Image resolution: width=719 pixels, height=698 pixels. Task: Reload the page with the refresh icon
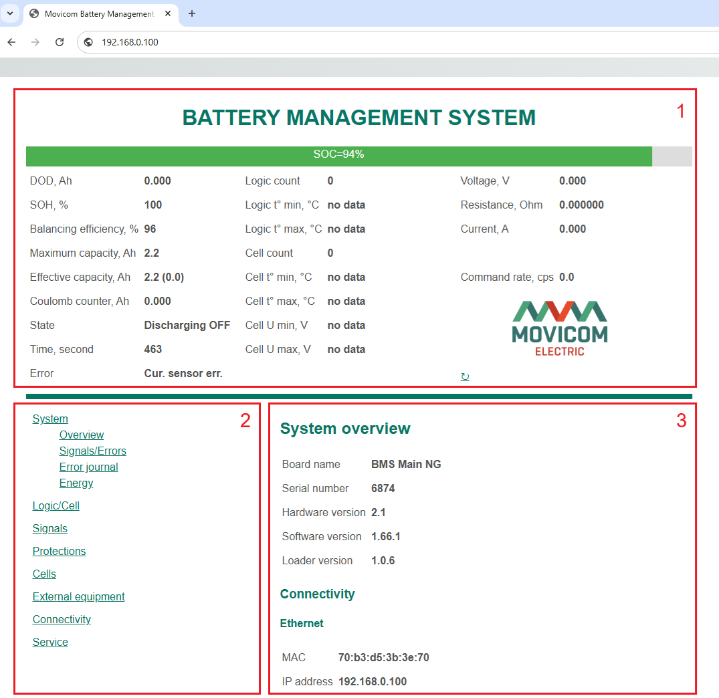tap(60, 42)
